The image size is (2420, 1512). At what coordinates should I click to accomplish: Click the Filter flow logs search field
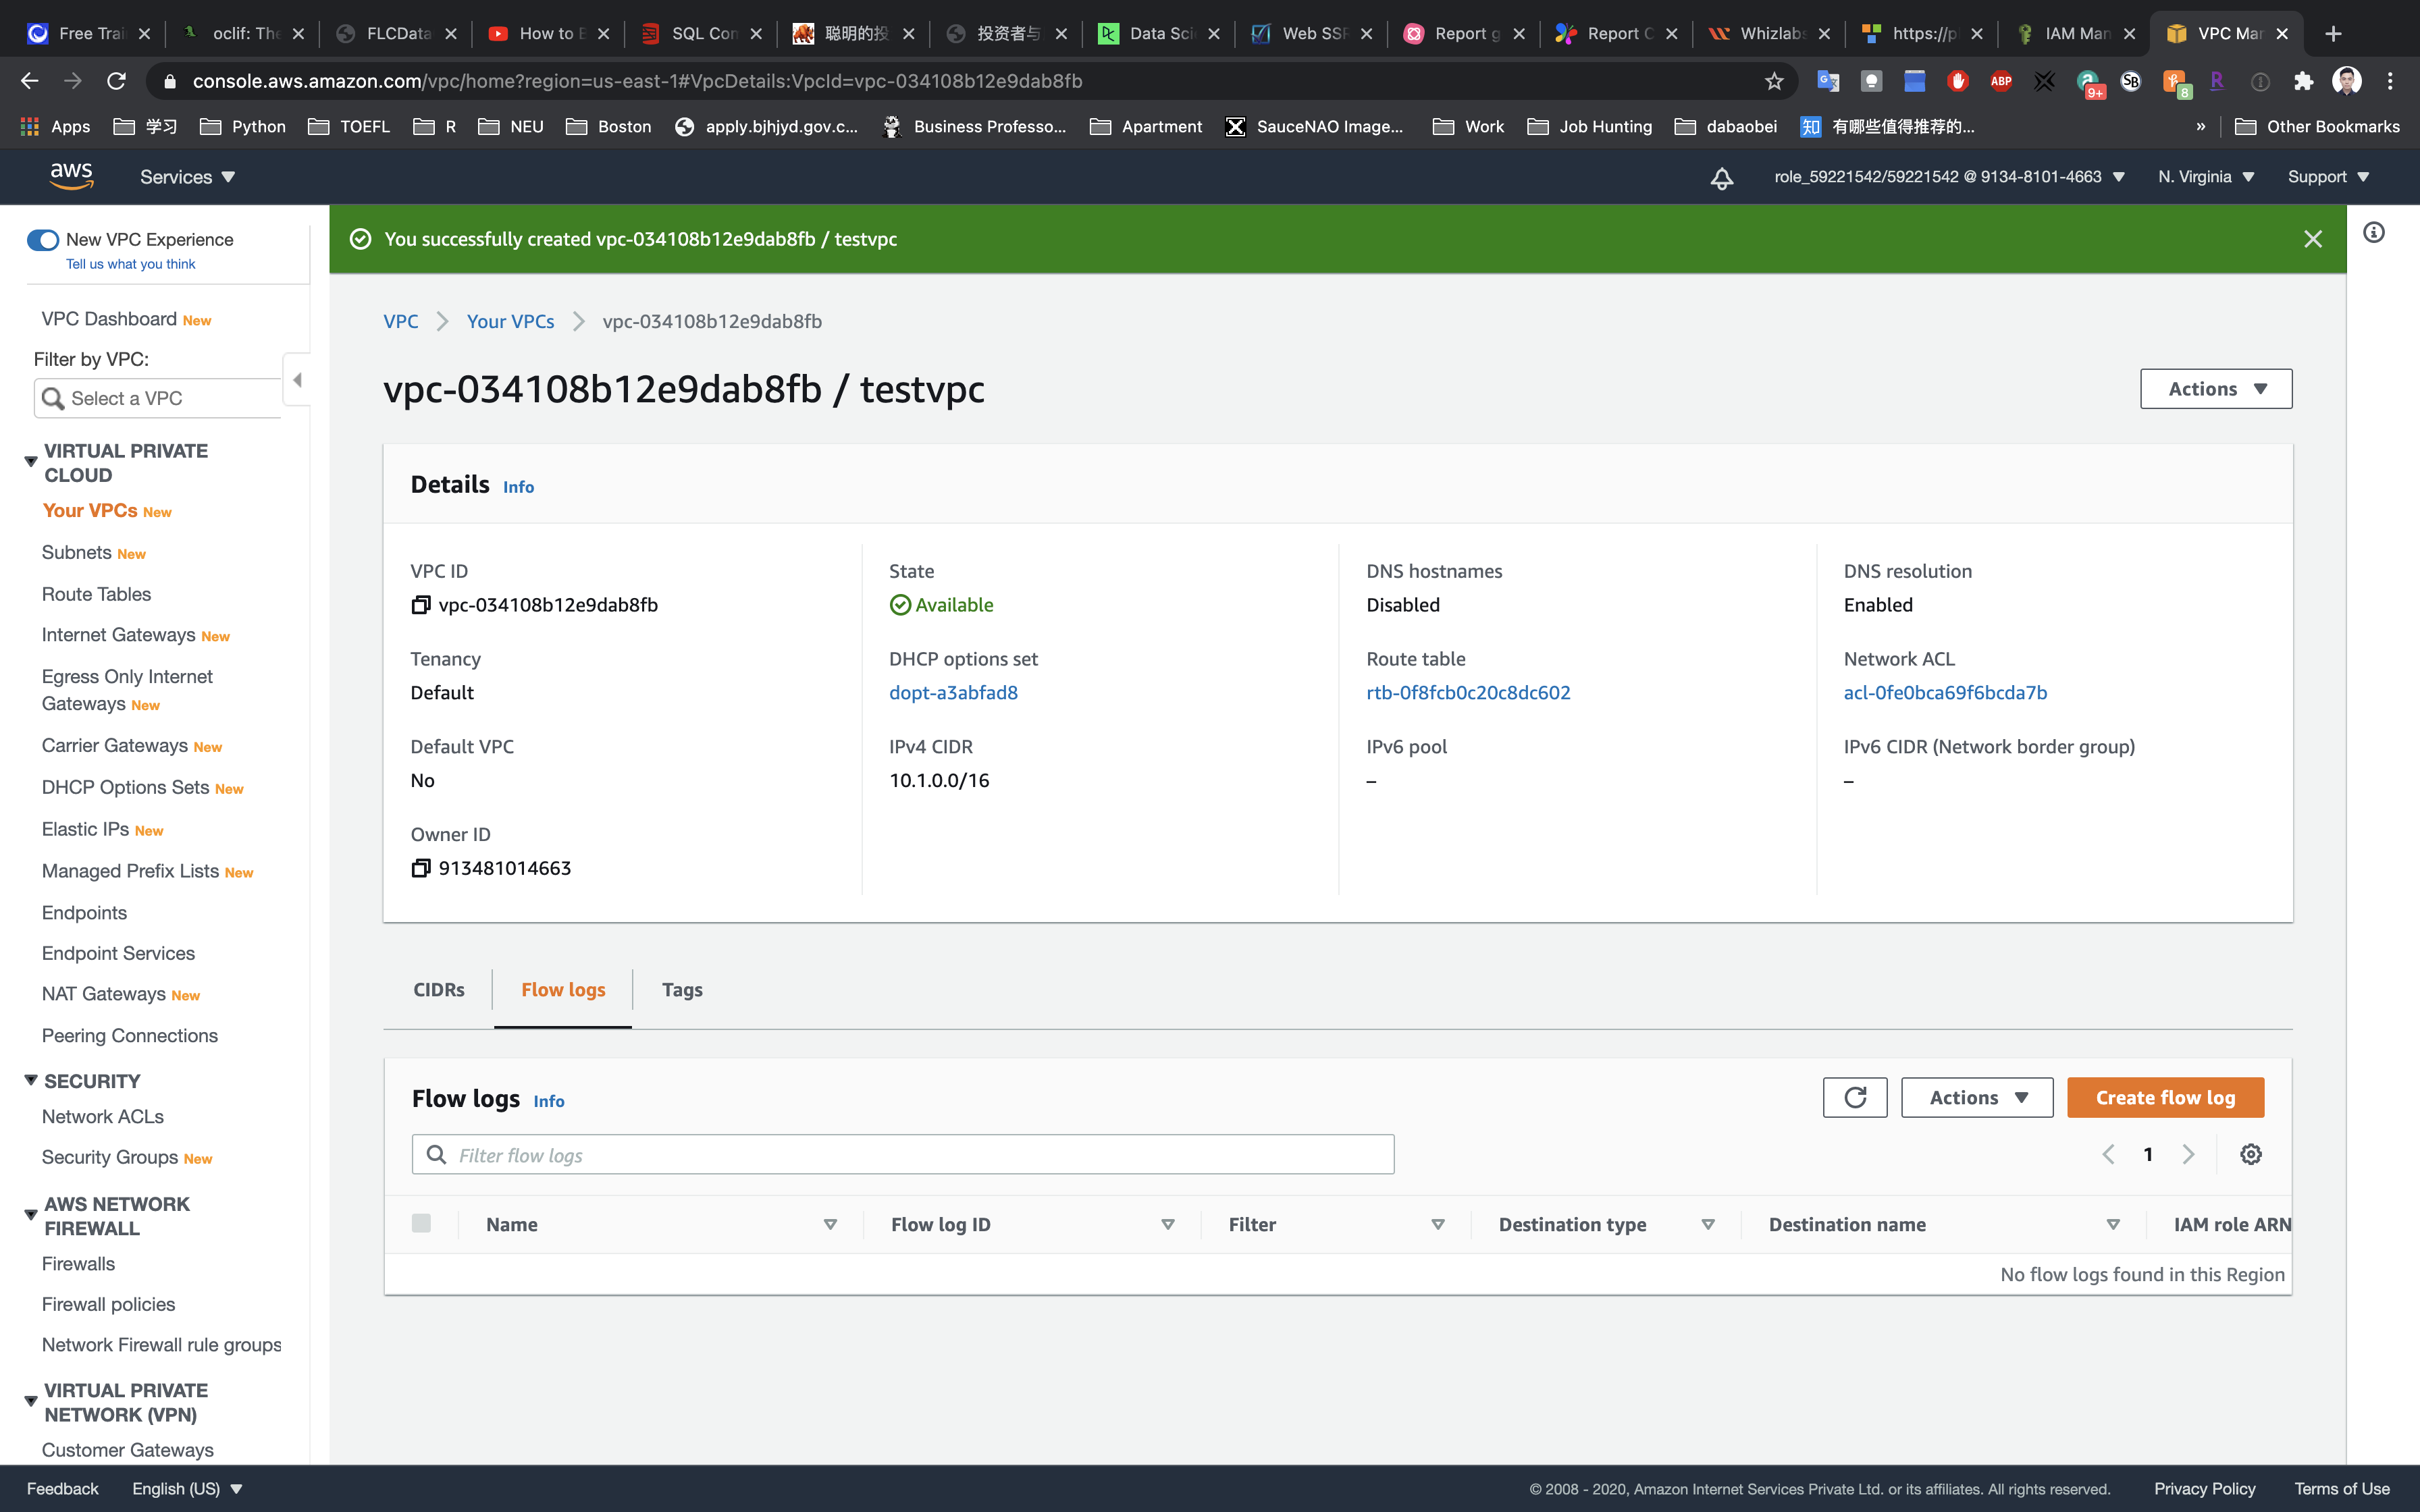coord(902,1155)
